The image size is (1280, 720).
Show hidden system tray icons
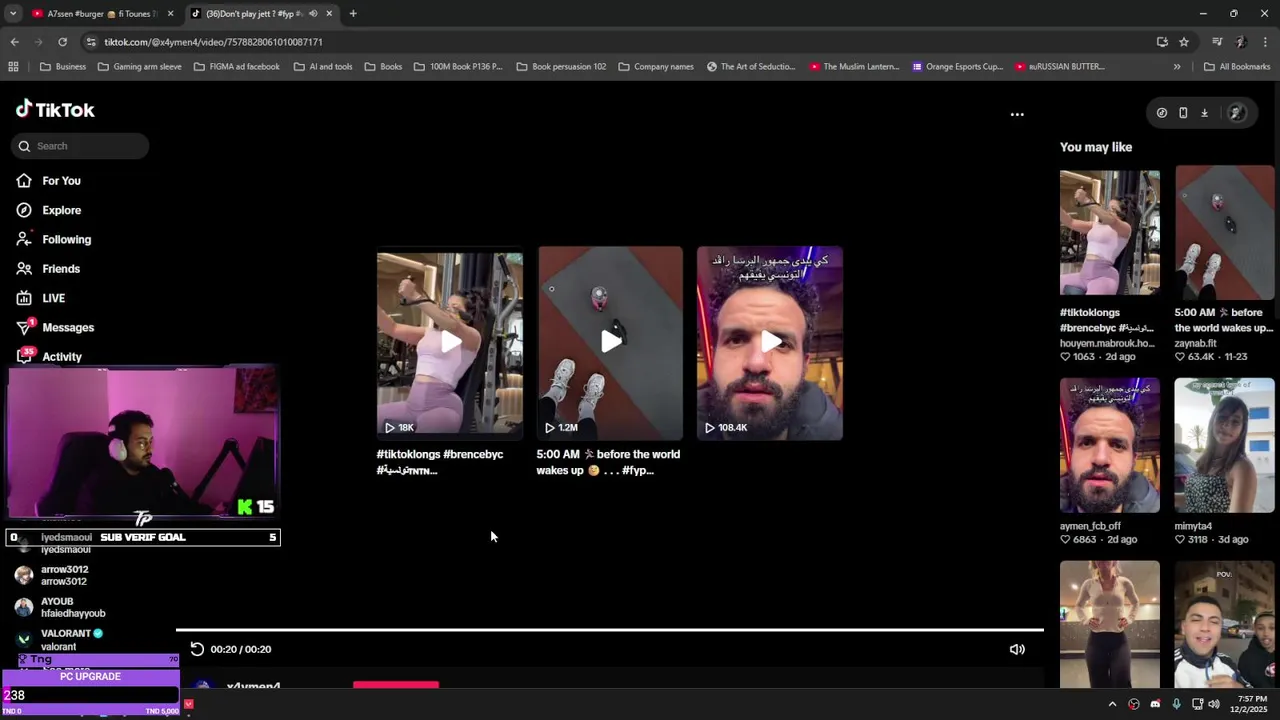tap(1112, 704)
